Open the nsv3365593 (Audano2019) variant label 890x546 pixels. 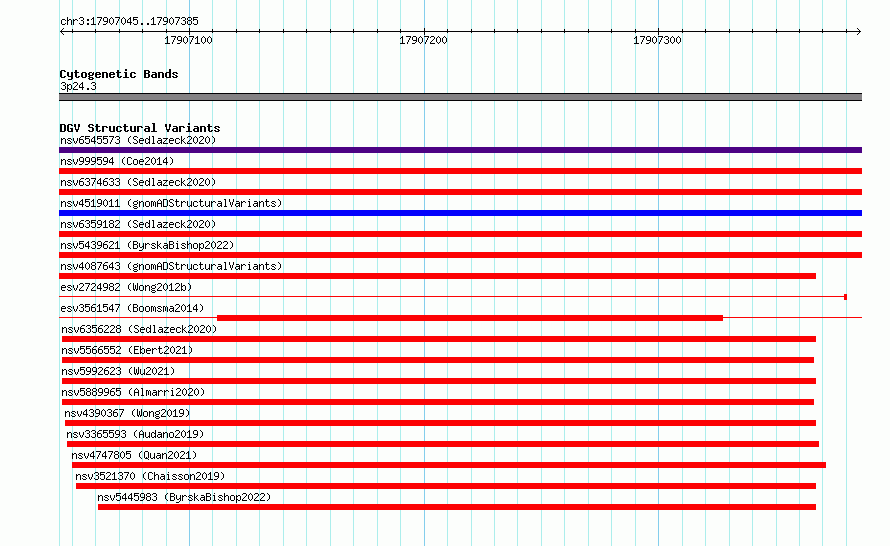[135, 434]
